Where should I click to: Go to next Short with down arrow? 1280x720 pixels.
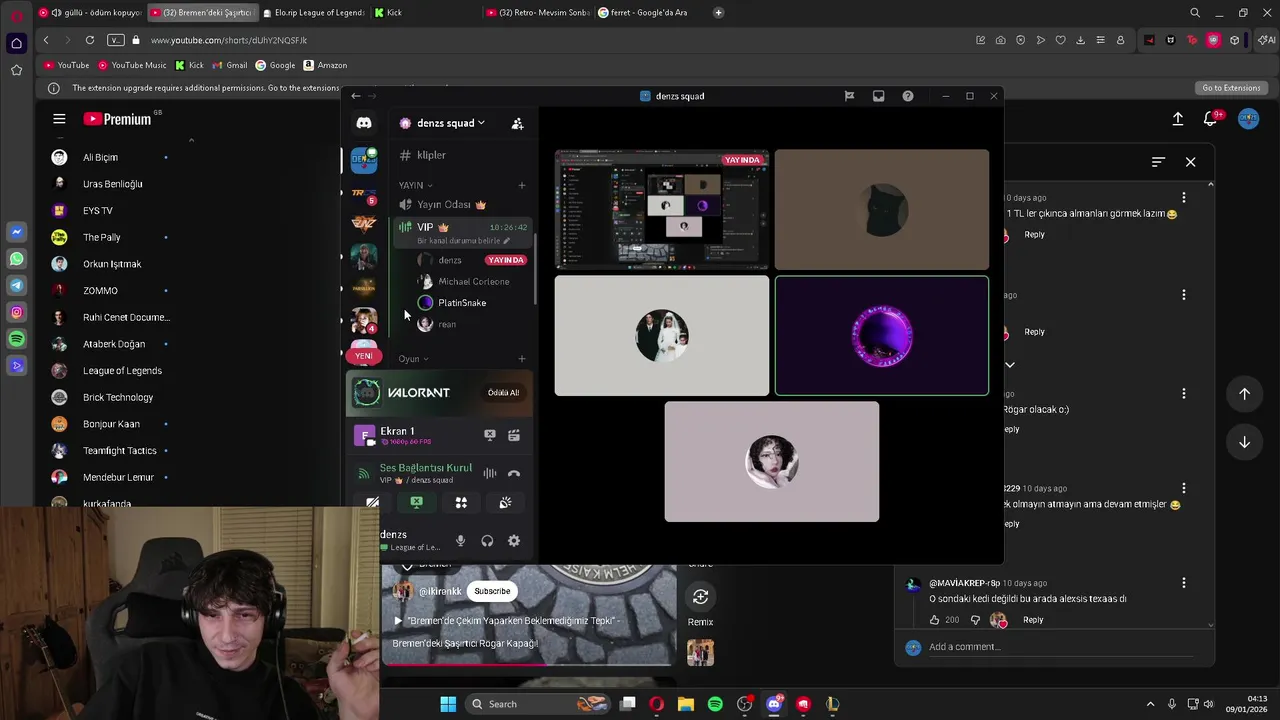click(1244, 442)
